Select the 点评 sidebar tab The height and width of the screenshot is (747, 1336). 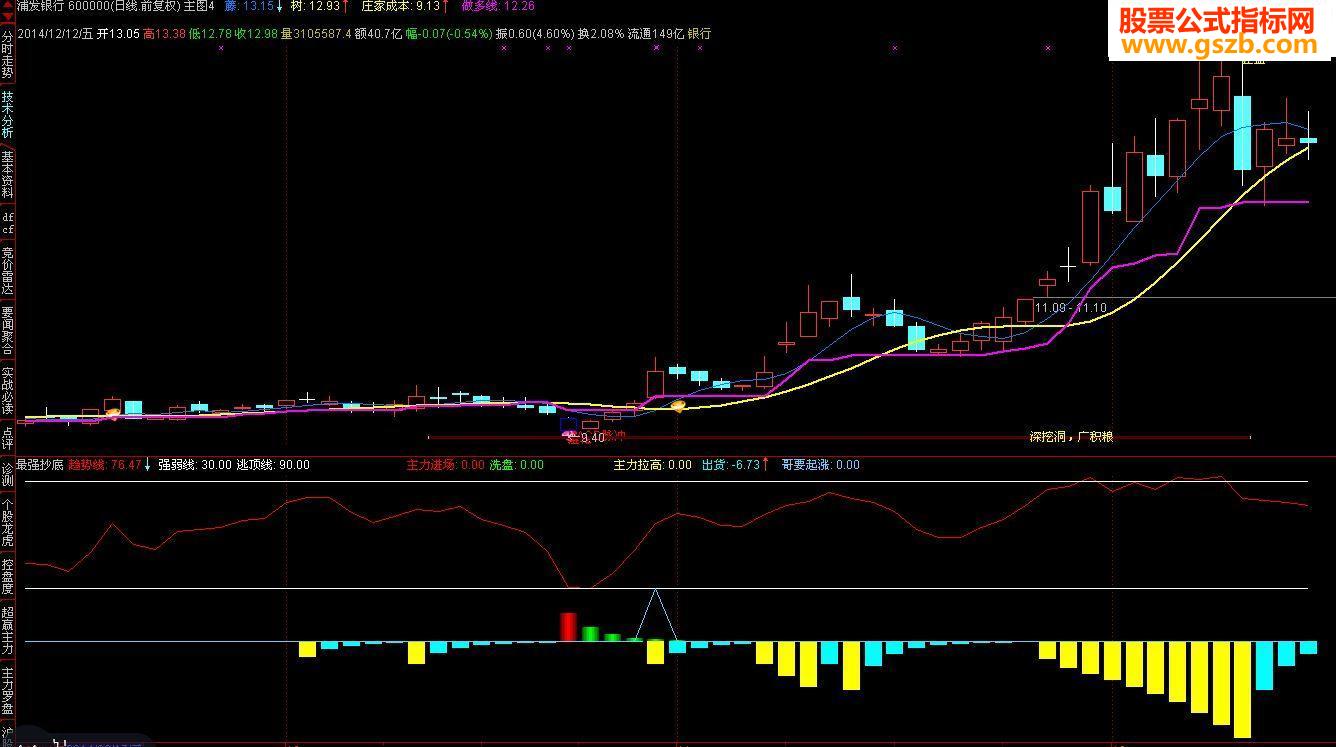point(7,438)
